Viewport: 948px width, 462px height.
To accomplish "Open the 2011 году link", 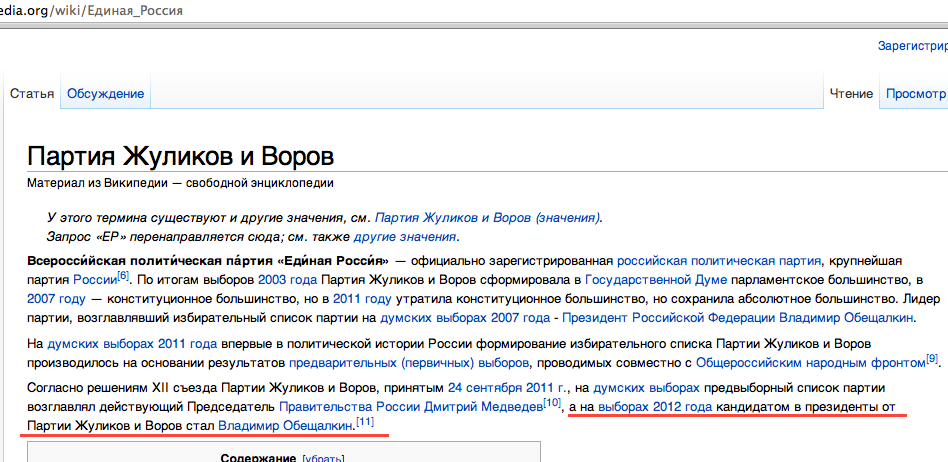I will click(362, 299).
